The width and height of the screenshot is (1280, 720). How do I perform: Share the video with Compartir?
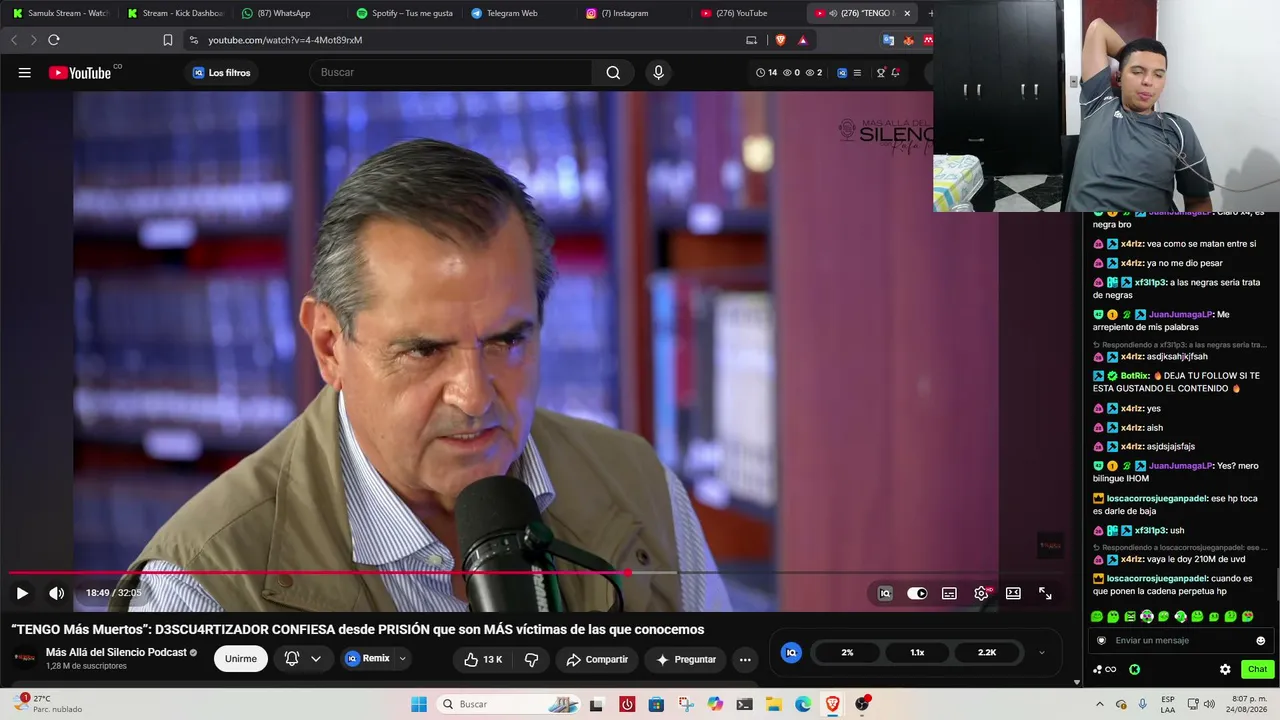tap(597, 659)
